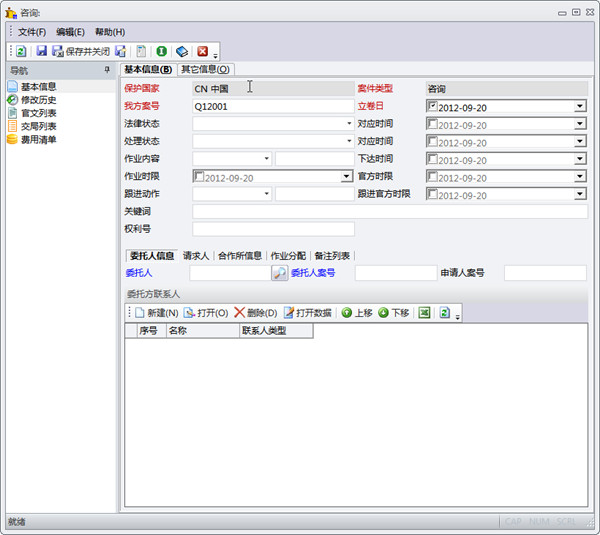This screenshot has height=535, width=600.
Task: Click the 名称 column header
Action: pyautogui.click(x=203, y=331)
